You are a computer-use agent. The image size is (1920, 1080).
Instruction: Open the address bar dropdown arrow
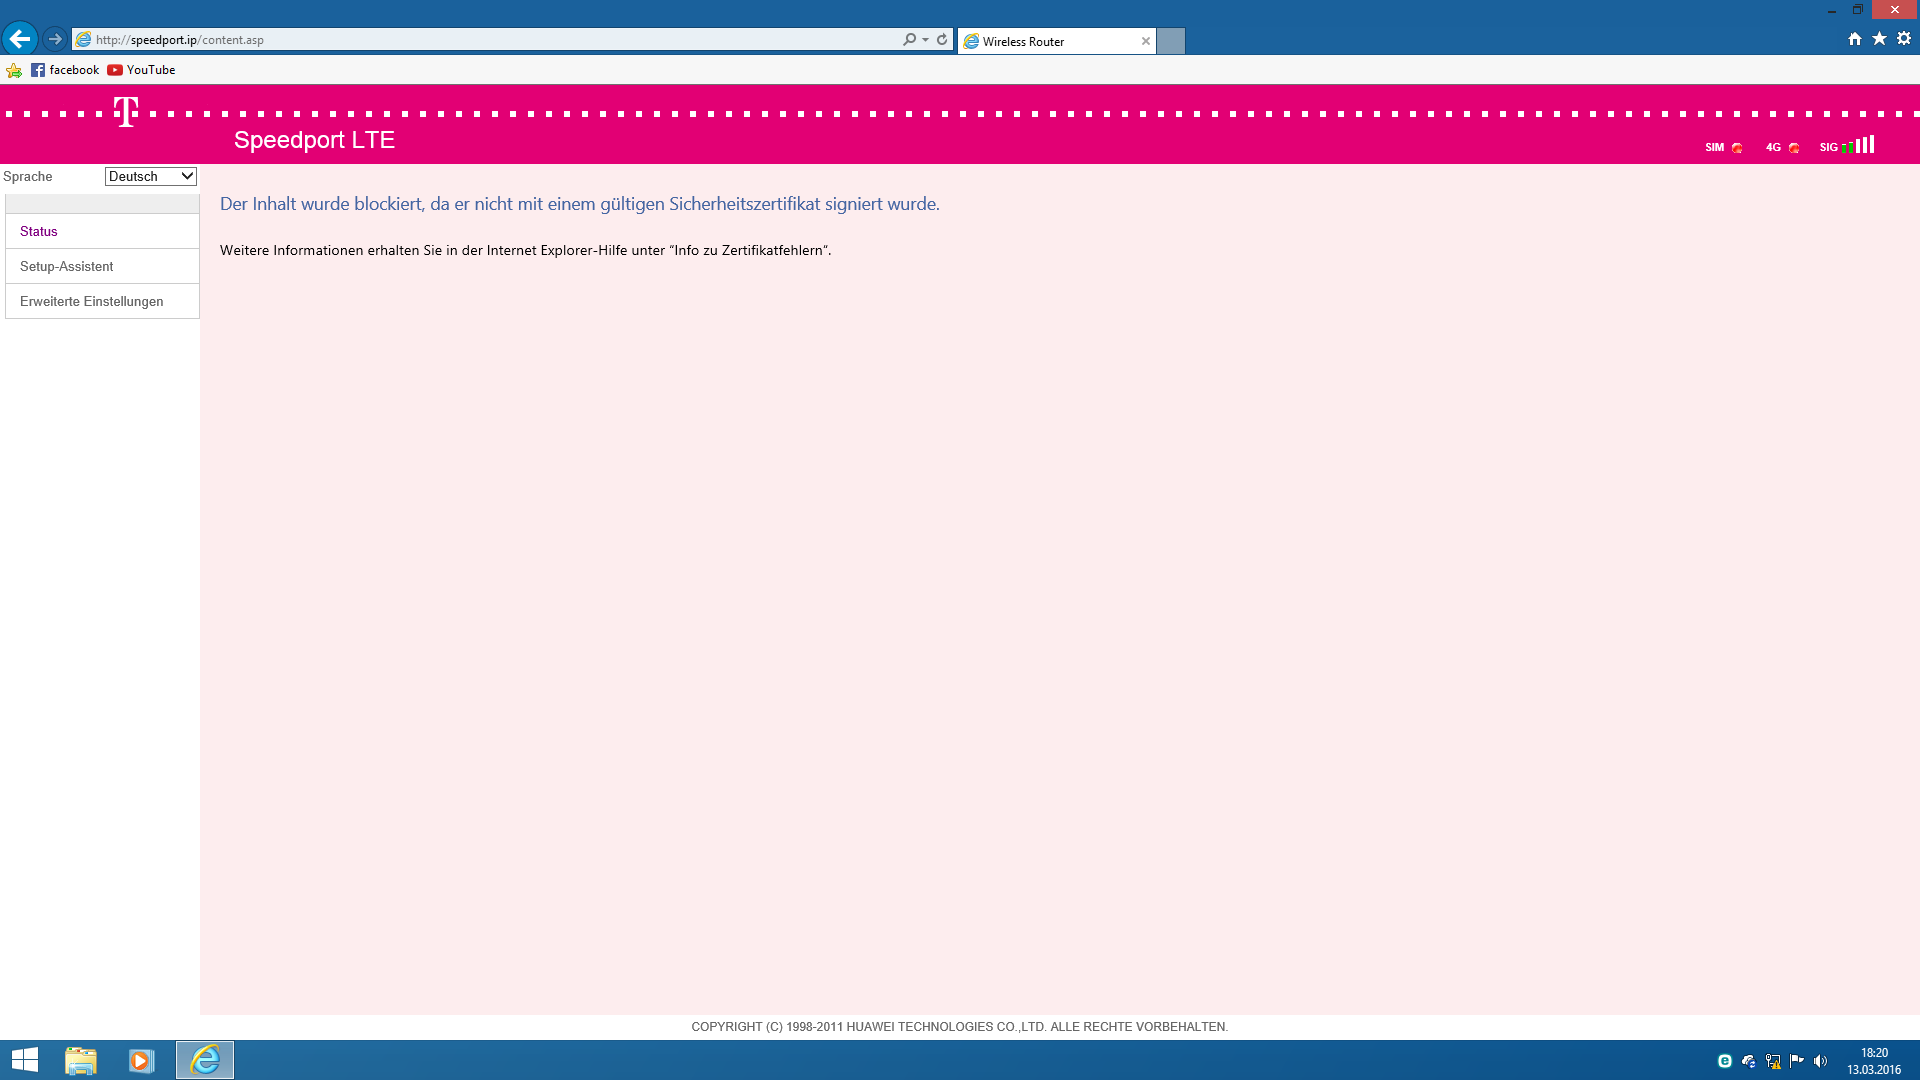[926, 40]
